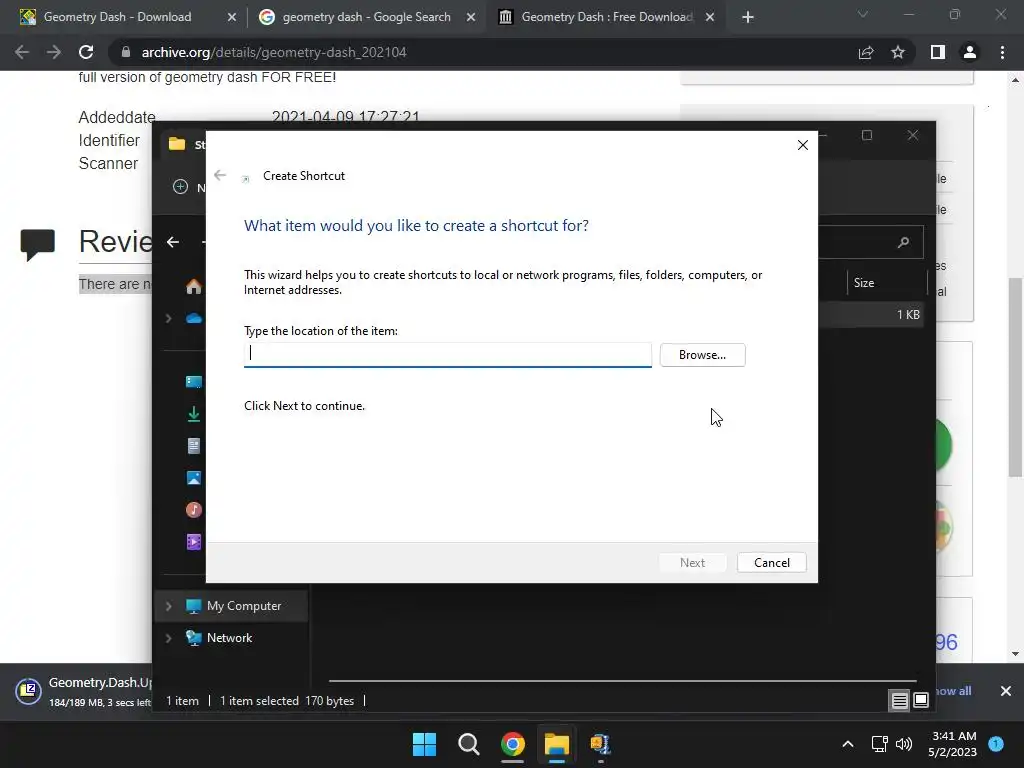The width and height of the screenshot is (1024, 768).
Task: Open a new Chrome tab
Action: pos(748,18)
